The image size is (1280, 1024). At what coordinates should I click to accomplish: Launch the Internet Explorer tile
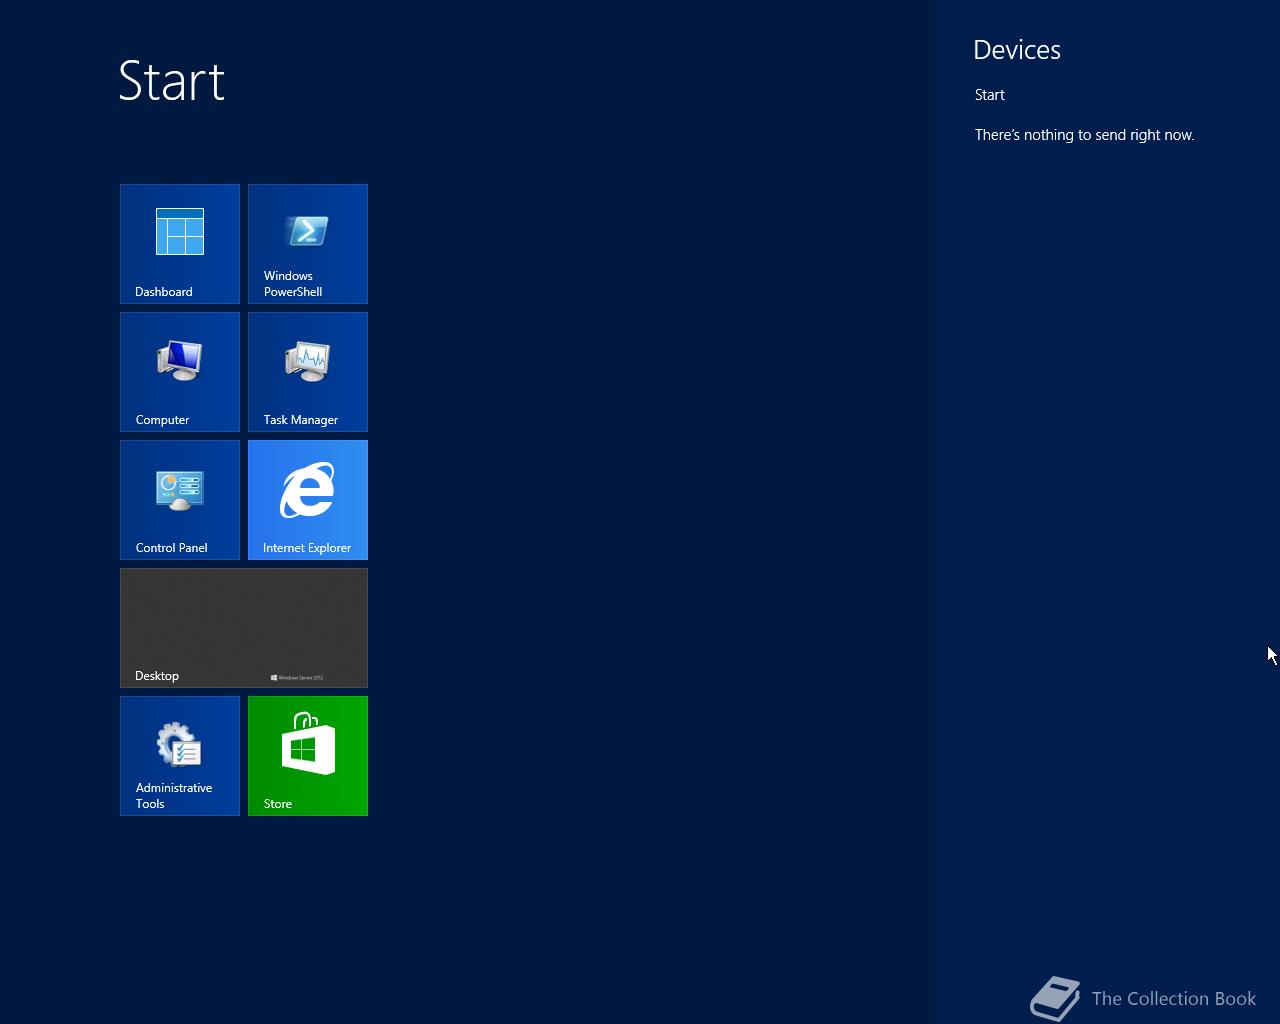click(308, 500)
